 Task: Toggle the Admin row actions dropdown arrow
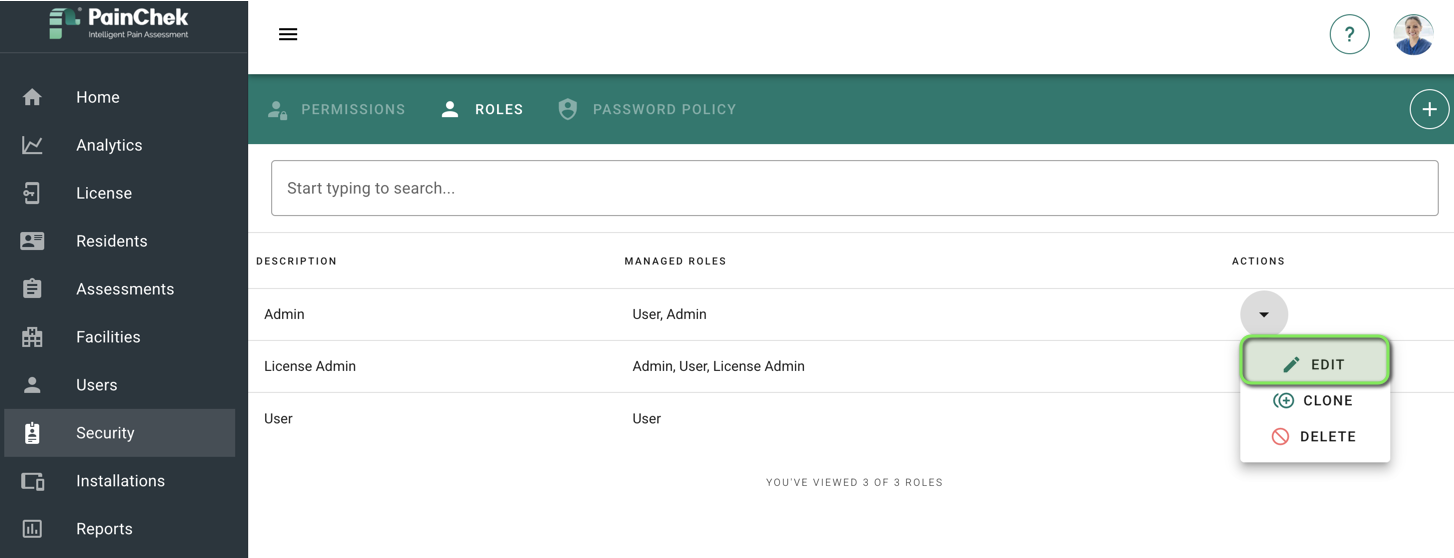pyautogui.click(x=1264, y=314)
